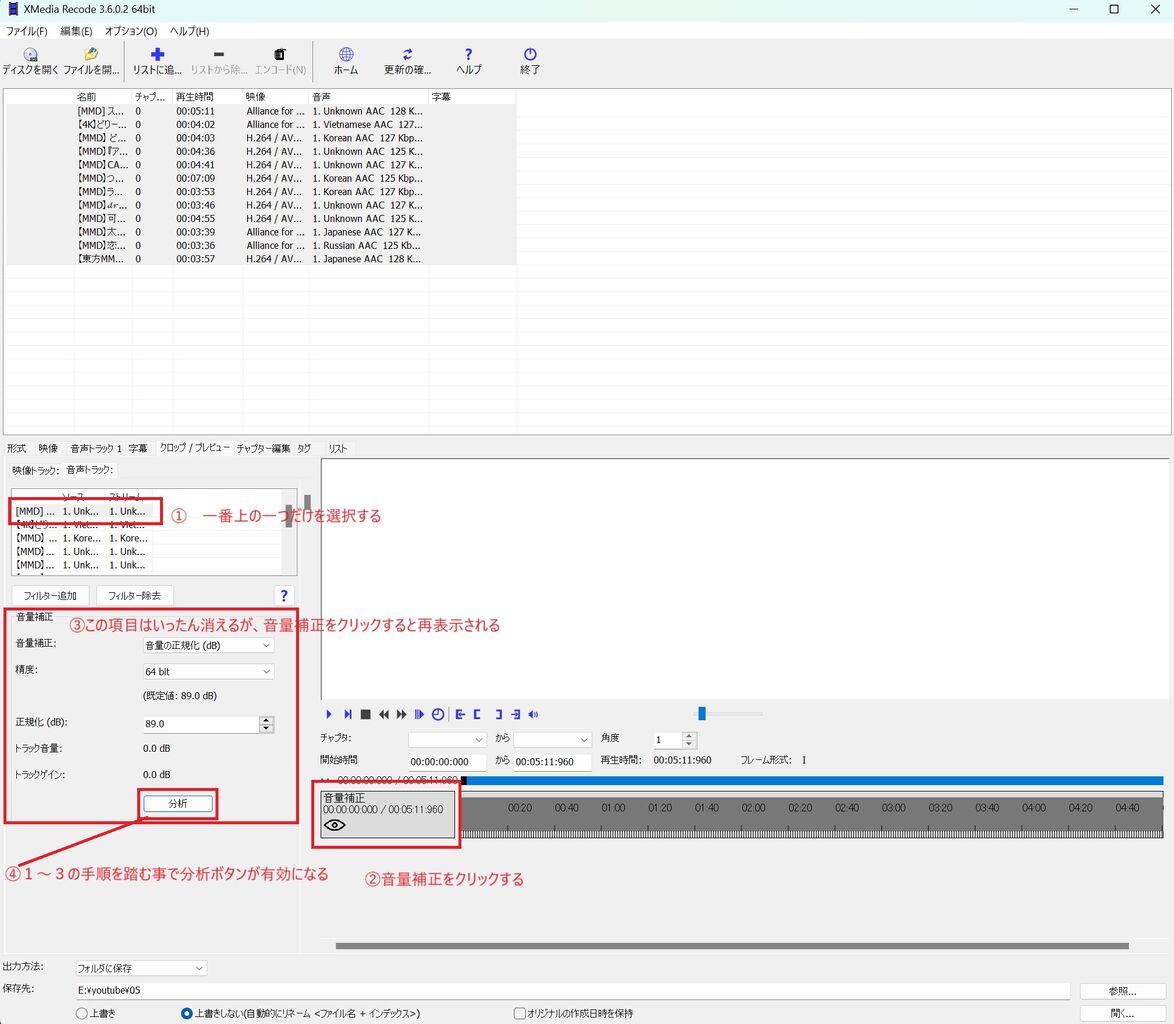The image size is (1174, 1024).
Task: Switch to the 映像 tab
Action: click(x=48, y=448)
